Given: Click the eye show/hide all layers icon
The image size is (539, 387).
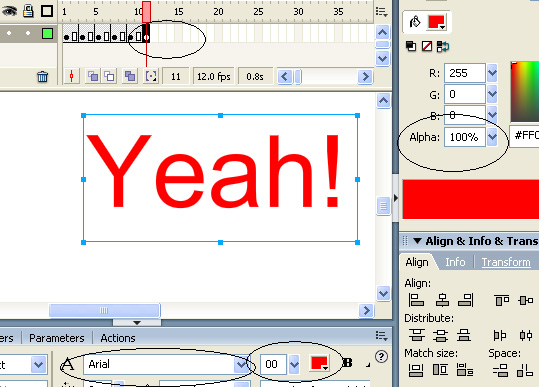Looking at the screenshot, I should coord(9,11).
